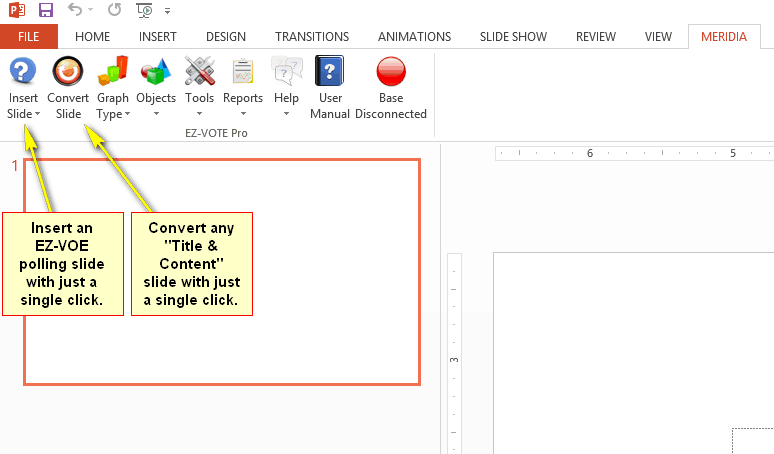Open the User Manual book icon
Screen dimensions: 774x454
(330, 71)
